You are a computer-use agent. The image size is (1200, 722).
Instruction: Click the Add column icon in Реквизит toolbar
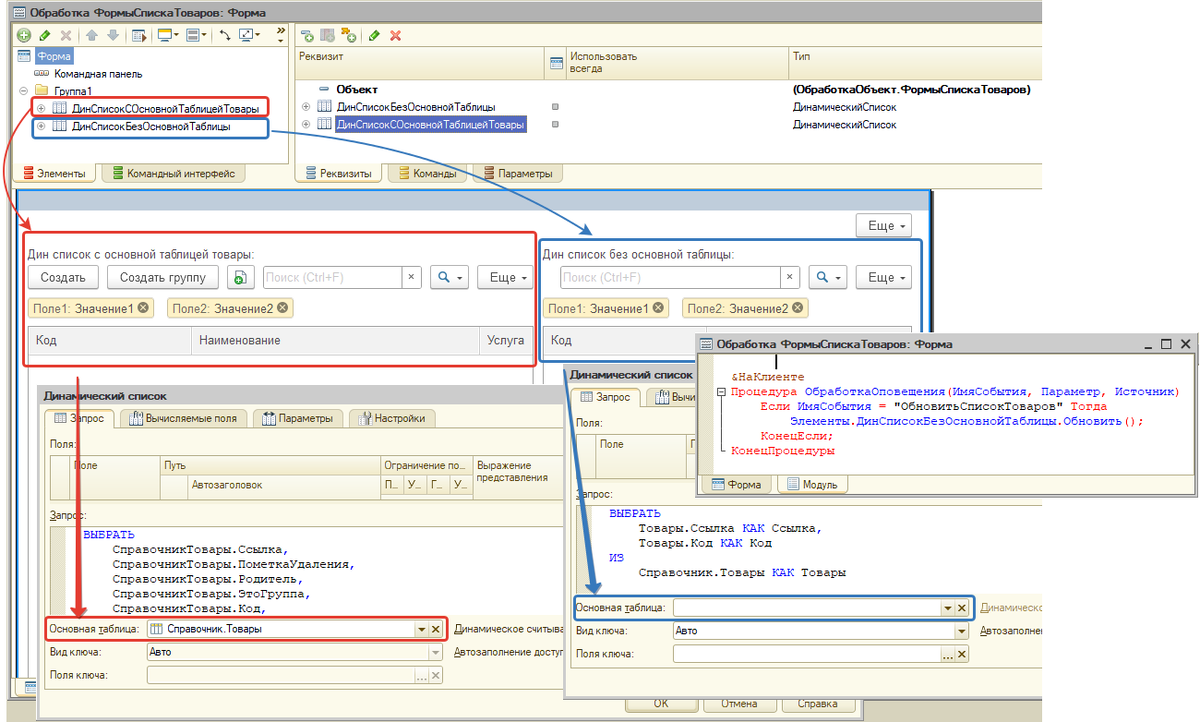pyautogui.click(x=327, y=35)
